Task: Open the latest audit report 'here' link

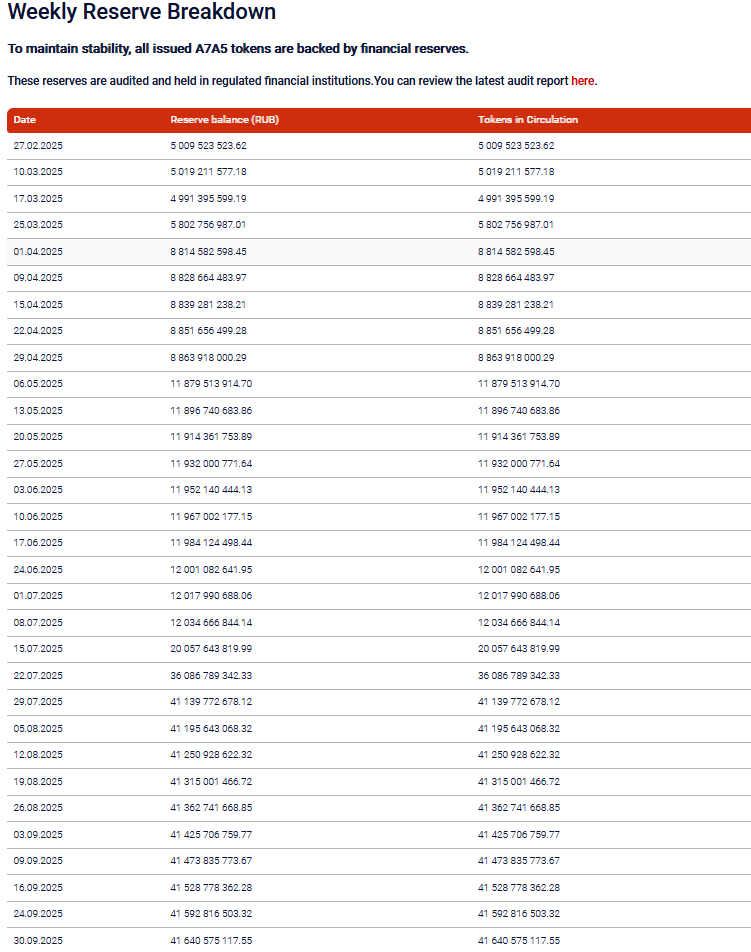Action: click(x=582, y=81)
